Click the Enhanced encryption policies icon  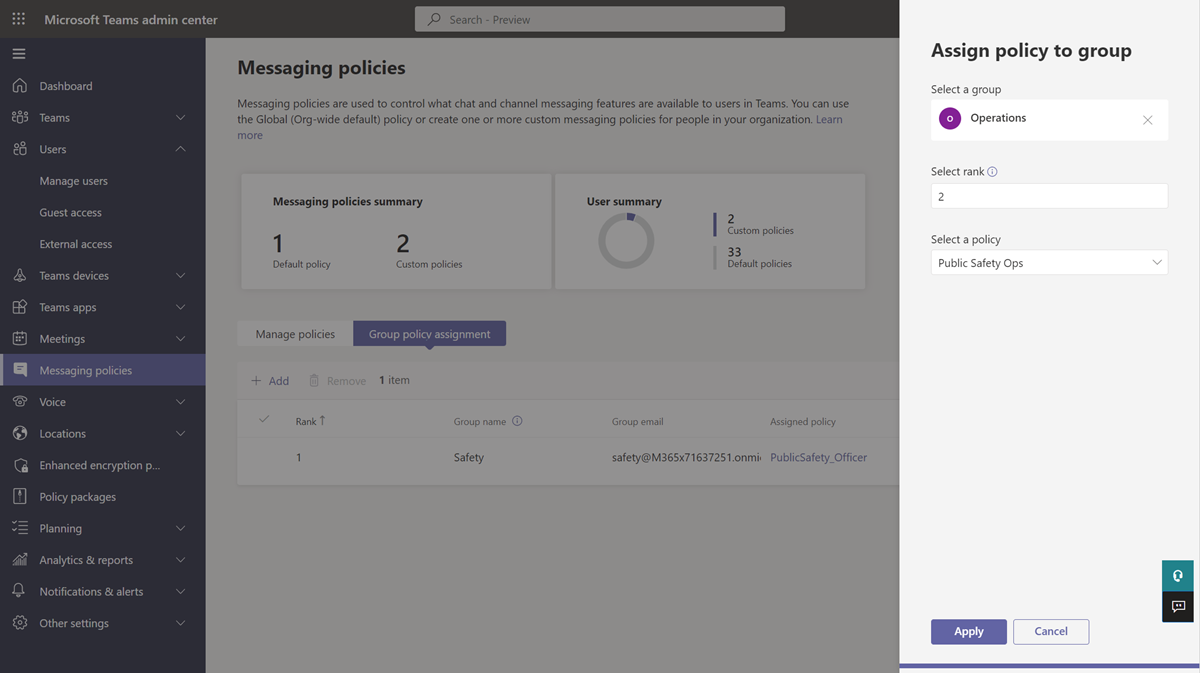[19, 465]
